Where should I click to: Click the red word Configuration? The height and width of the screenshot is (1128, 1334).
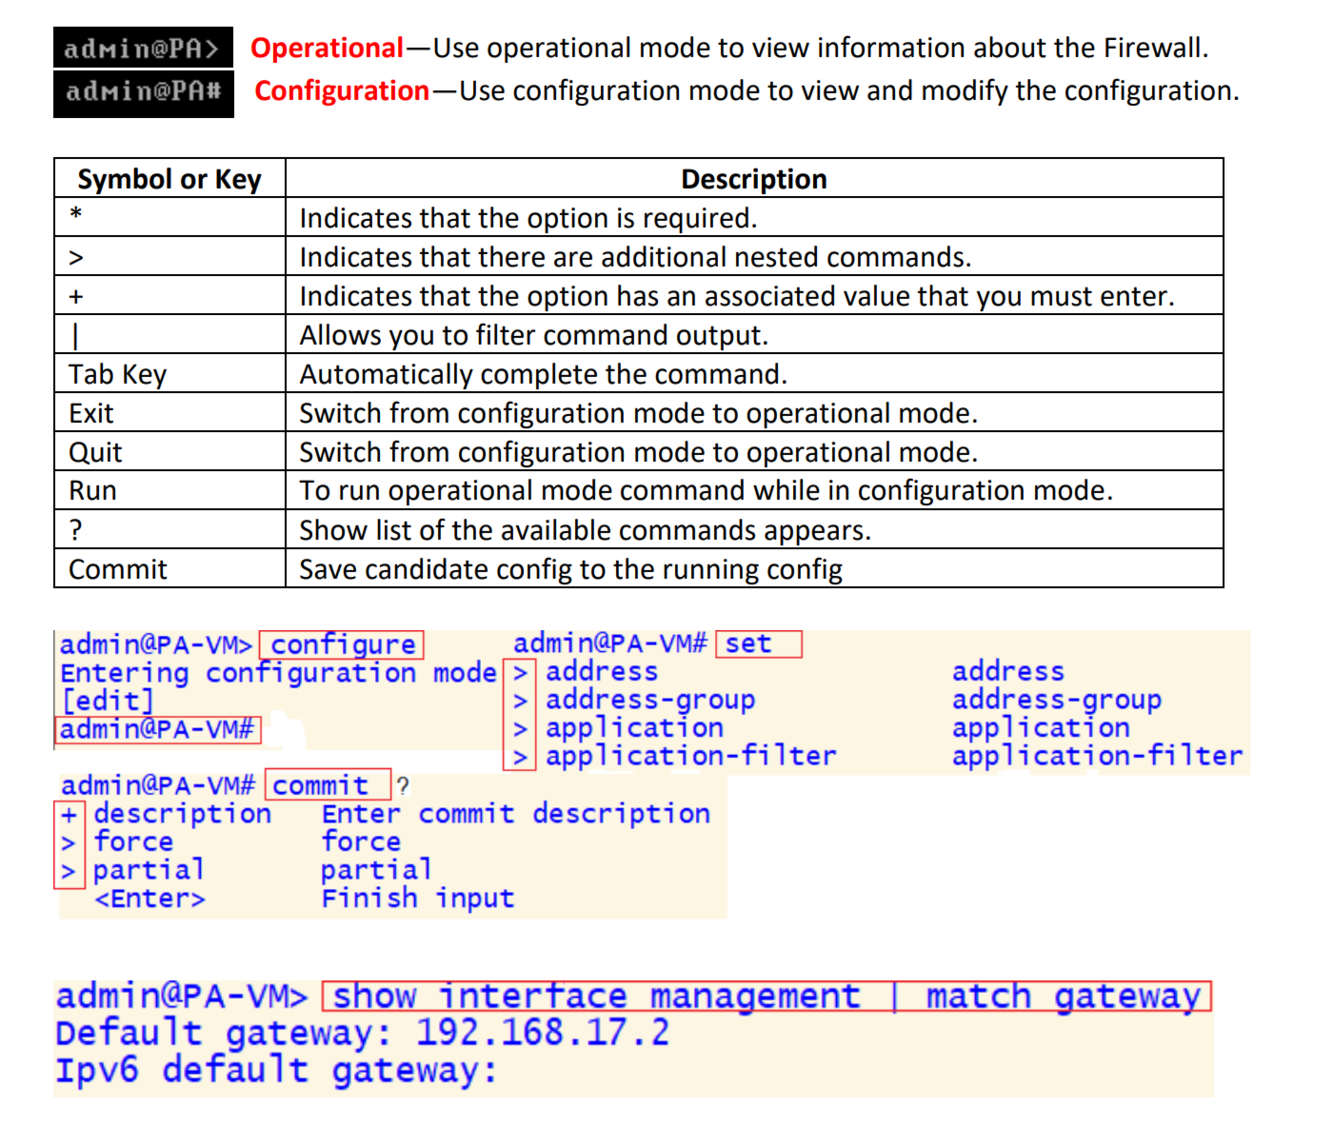point(342,91)
